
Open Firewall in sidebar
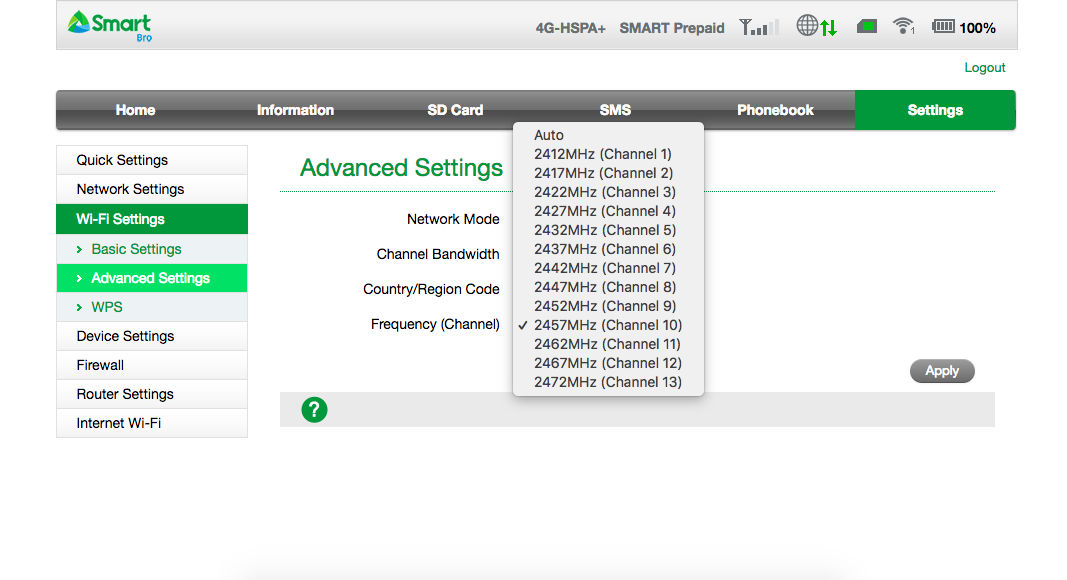click(x=152, y=365)
